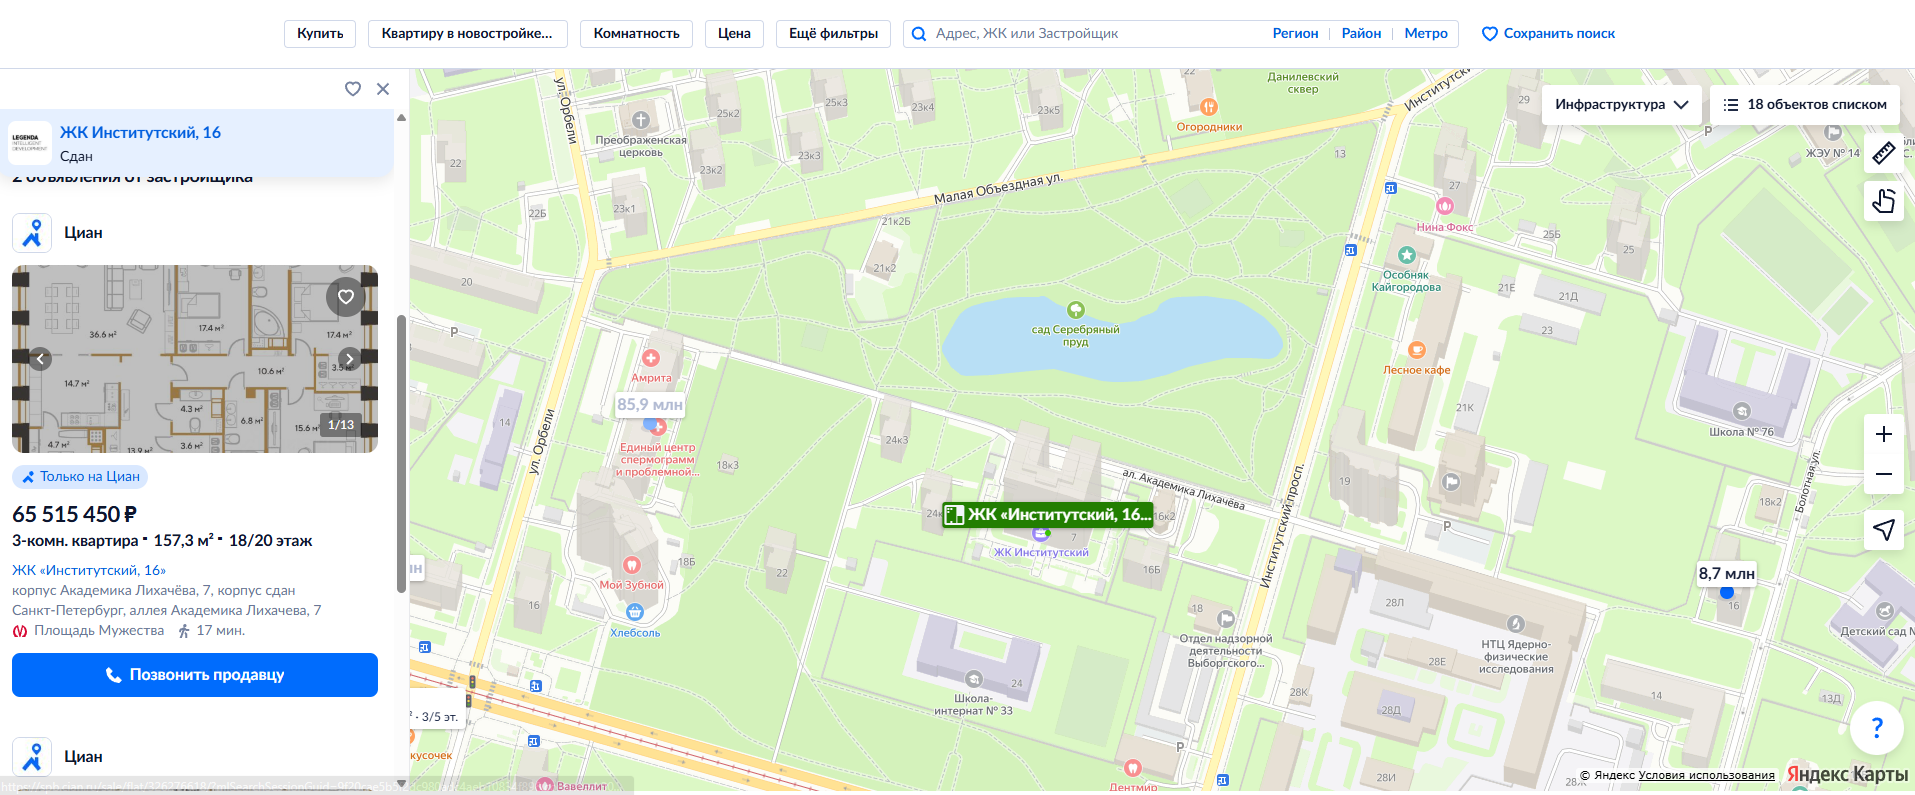Viewport: 1915px width, 795px height.
Task: Click the Школа № 76 map pin
Action: pyautogui.click(x=1741, y=412)
